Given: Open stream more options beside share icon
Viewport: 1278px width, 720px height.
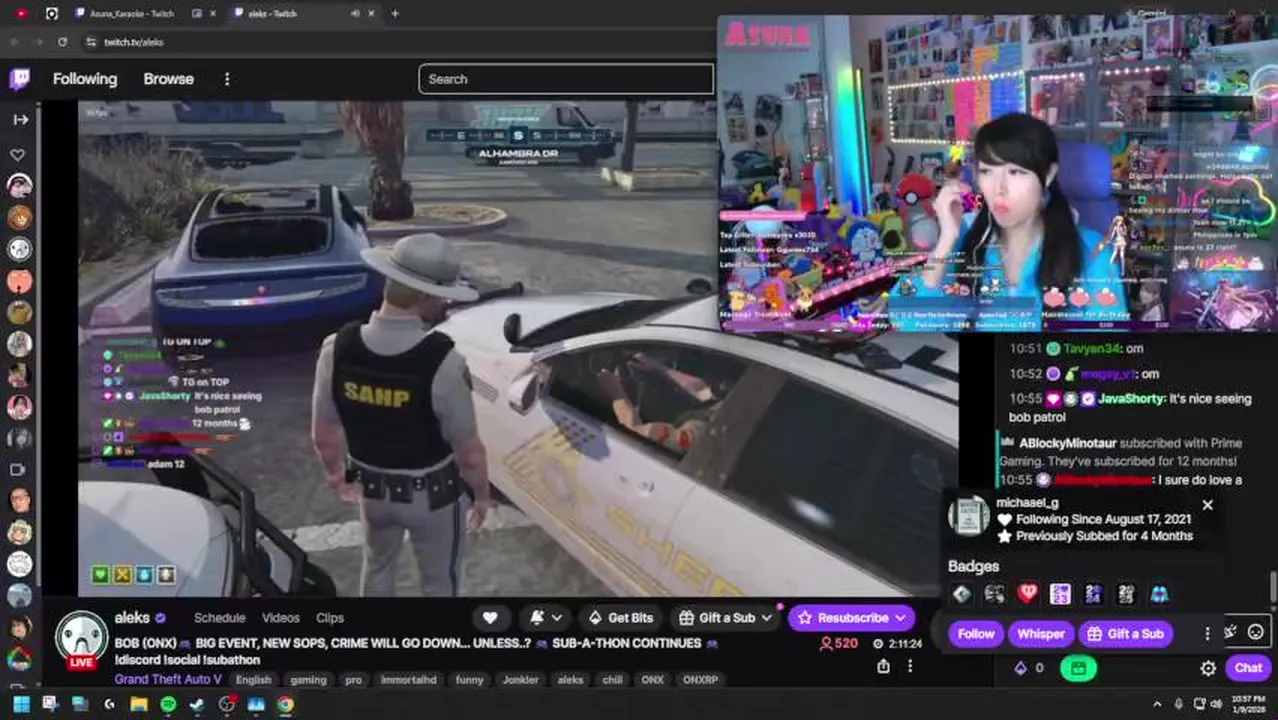Looking at the screenshot, I should click(909, 666).
